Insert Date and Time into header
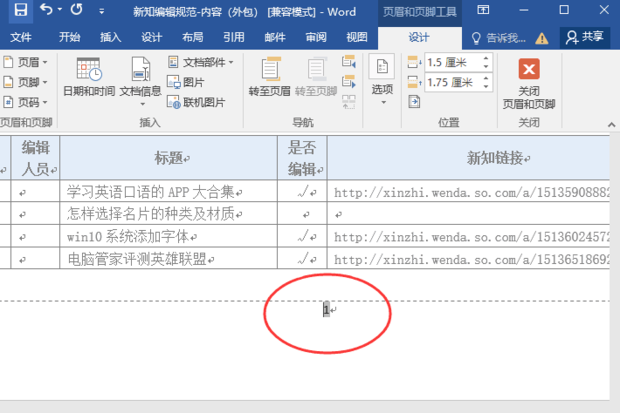The width and height of the screenshot is (620, 413). tap(89, 77)
